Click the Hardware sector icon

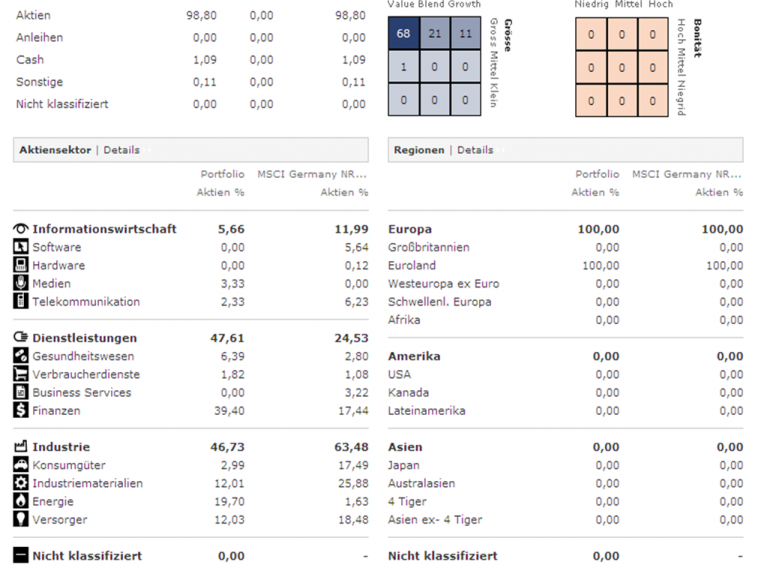click(x=21, y=265)
